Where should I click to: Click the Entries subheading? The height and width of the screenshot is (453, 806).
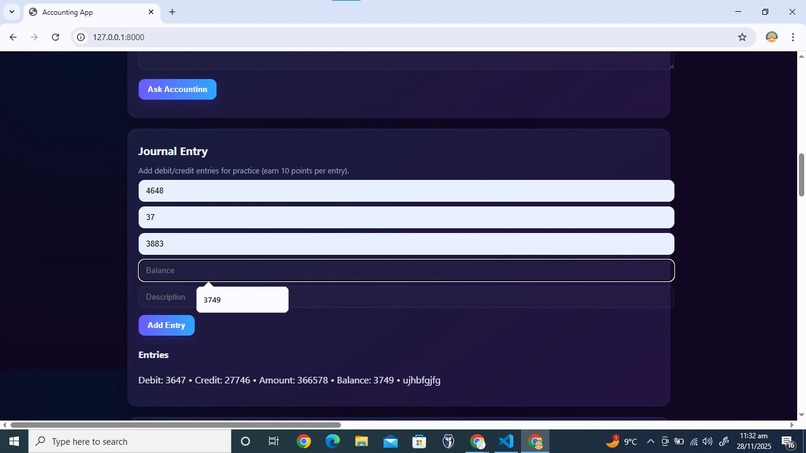(x=153, y=355)
